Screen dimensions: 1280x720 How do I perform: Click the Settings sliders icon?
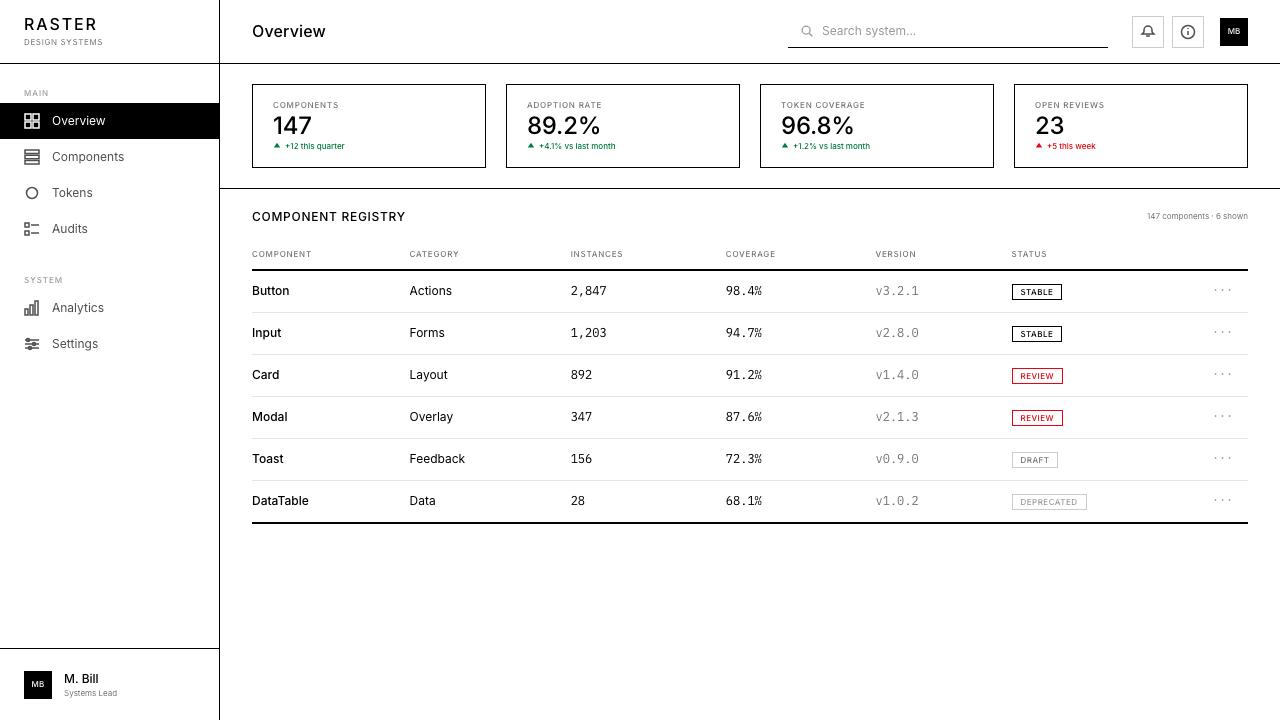pyautogui.click(x=32, y=344)
